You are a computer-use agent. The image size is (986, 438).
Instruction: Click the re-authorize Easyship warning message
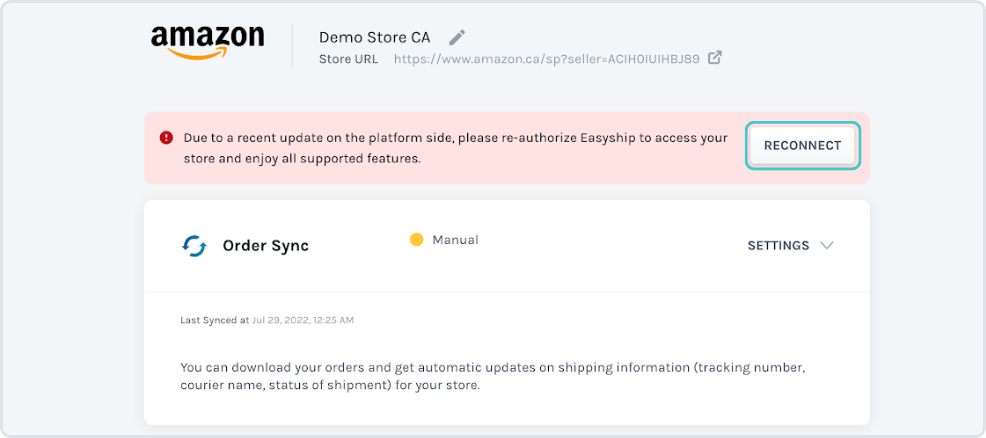tap(455, 148)
